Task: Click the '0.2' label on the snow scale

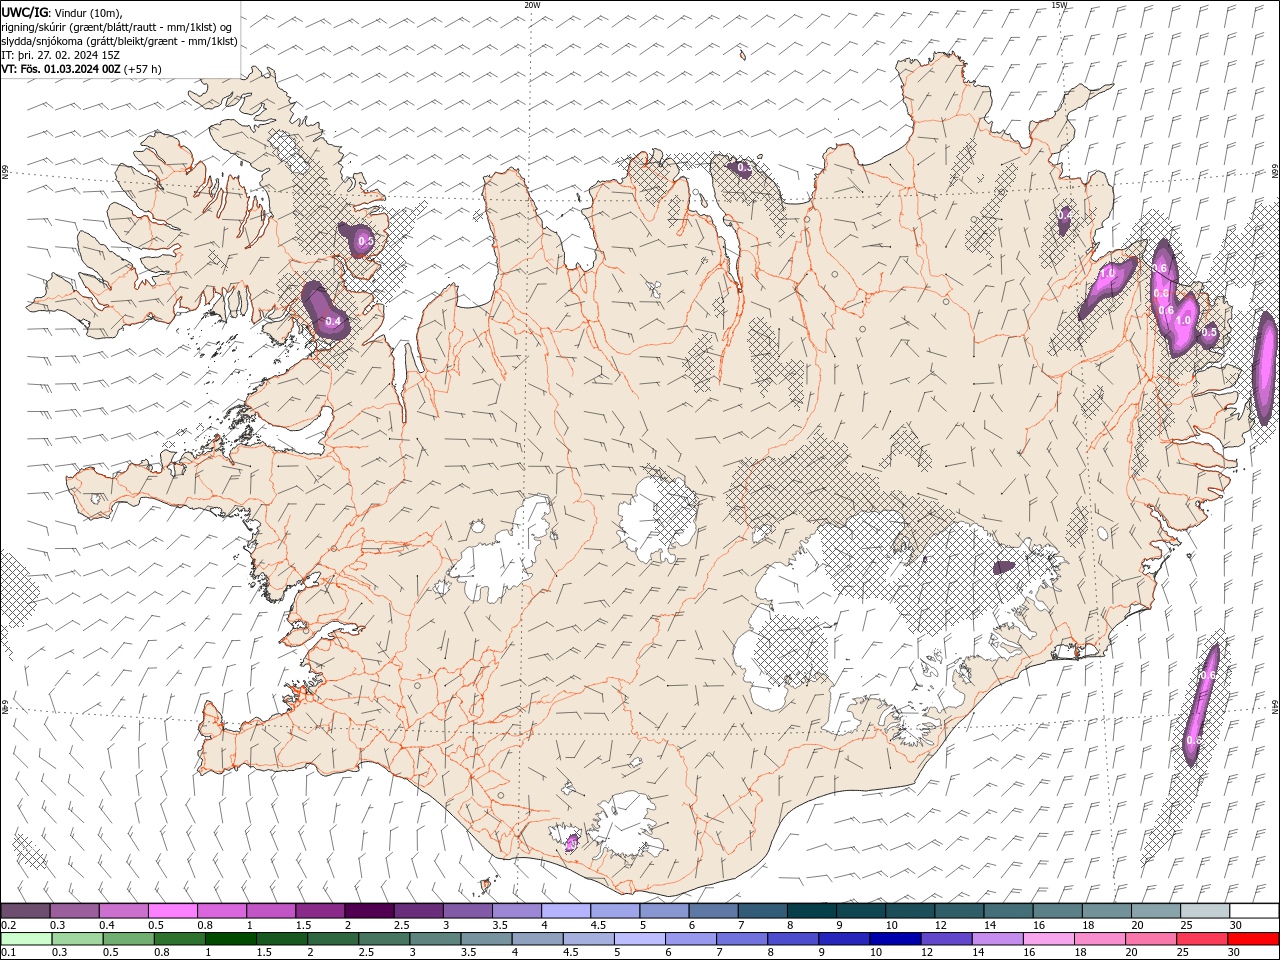Action: pyautogui.click(x=8, y=925)
